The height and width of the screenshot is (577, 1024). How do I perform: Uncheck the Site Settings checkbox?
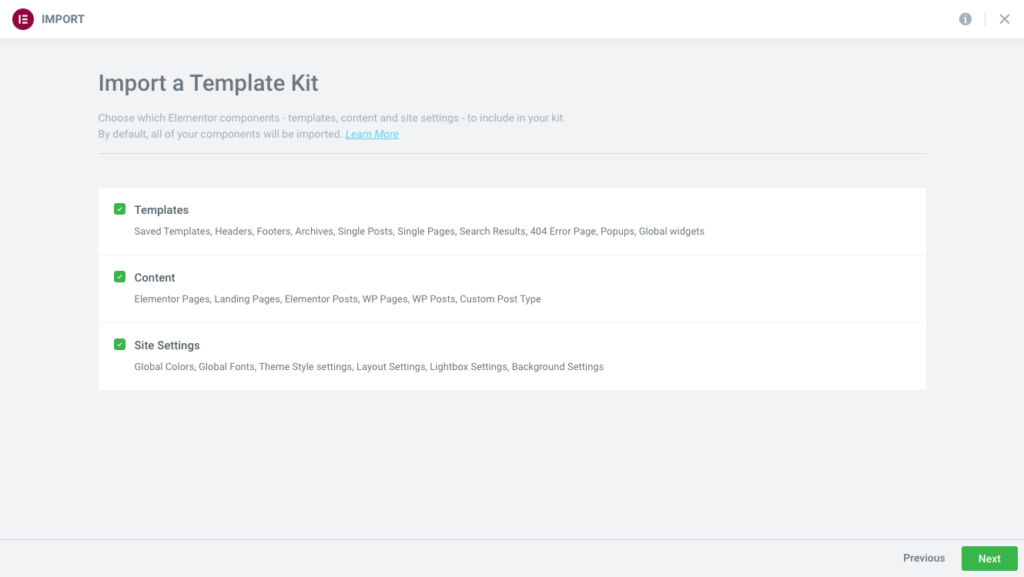[120, 344]
